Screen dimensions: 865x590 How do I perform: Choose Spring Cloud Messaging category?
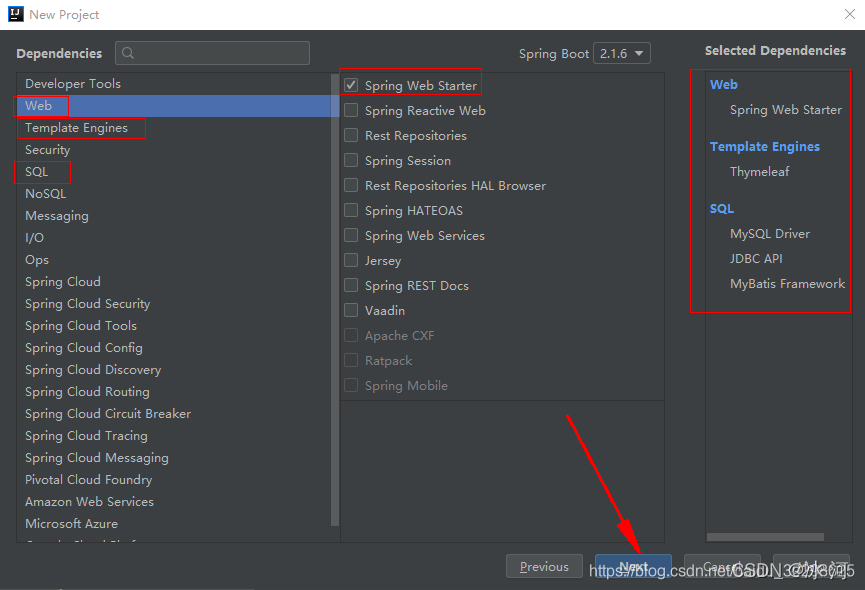pos(174,458)
